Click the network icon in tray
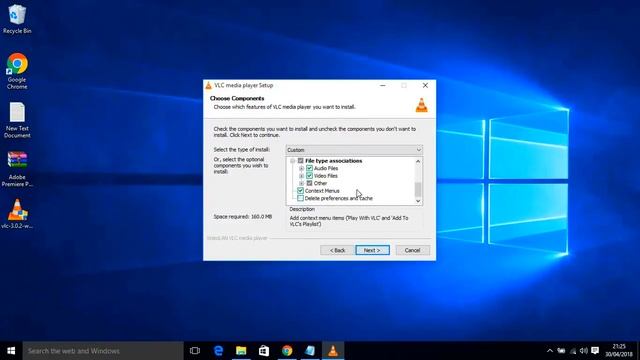Viewport: 640px width, 360px height. [573, 351]
